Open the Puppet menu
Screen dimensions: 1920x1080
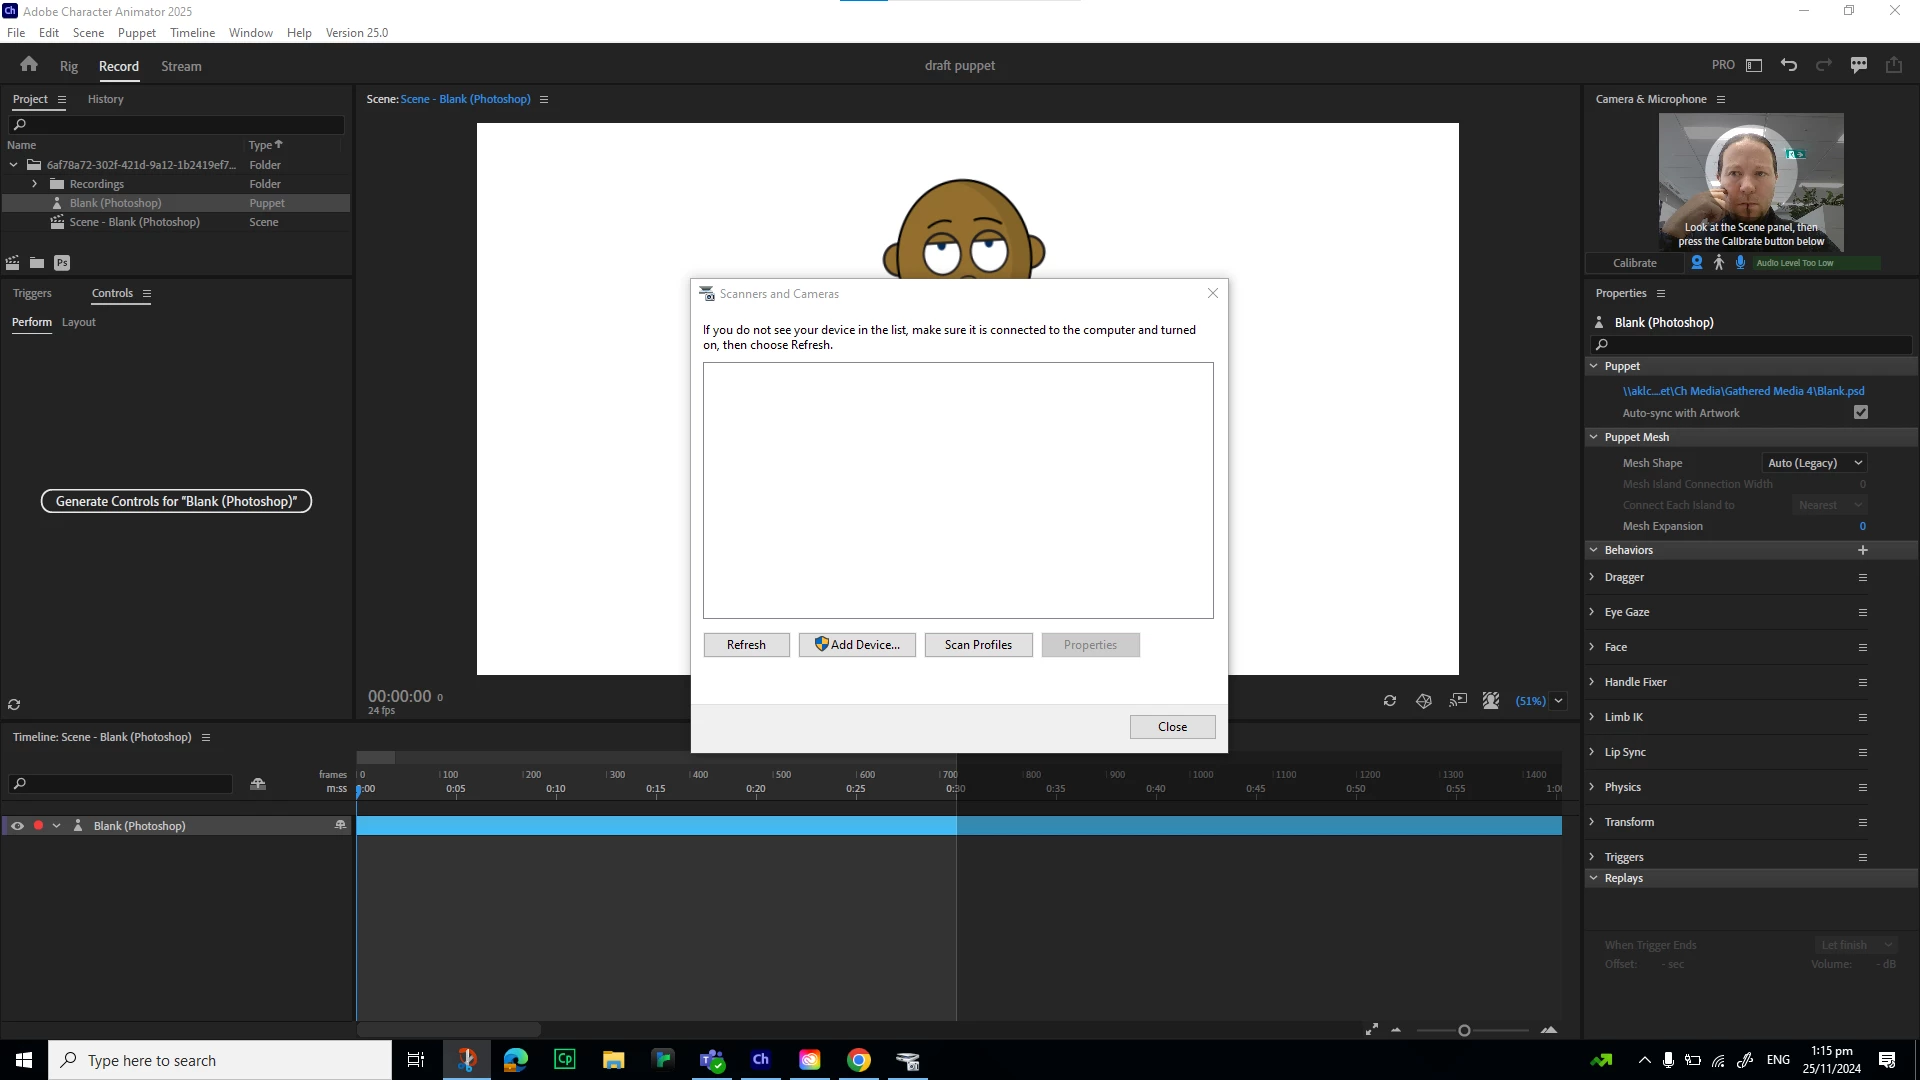[136, 32]
